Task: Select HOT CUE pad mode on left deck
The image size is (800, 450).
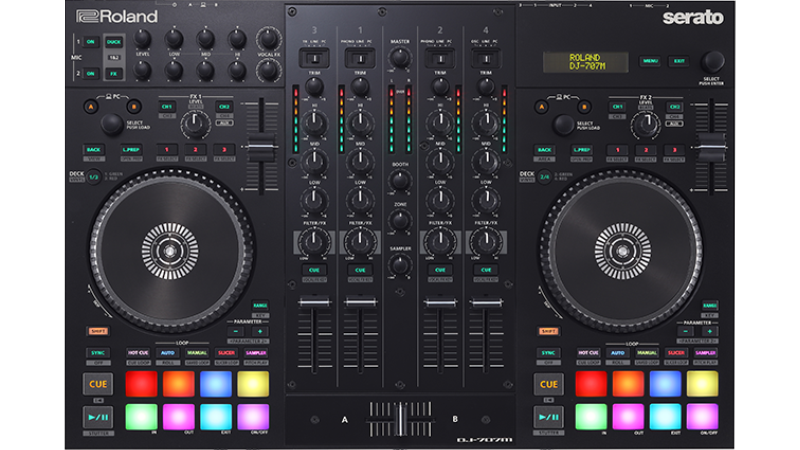Action: 140,353
